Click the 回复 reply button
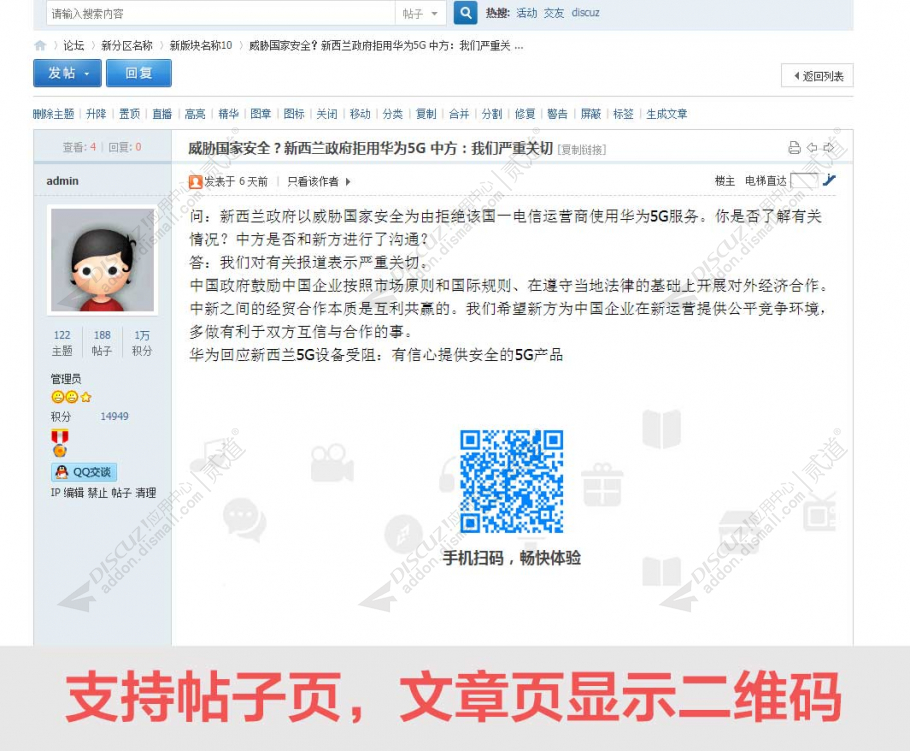Image resolution: width=910 pixels, height=751 pixels. click(139, 73)
